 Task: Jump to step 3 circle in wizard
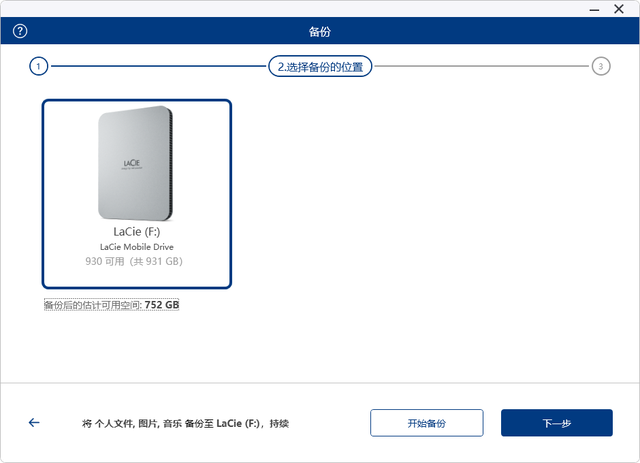click(600, 67)
